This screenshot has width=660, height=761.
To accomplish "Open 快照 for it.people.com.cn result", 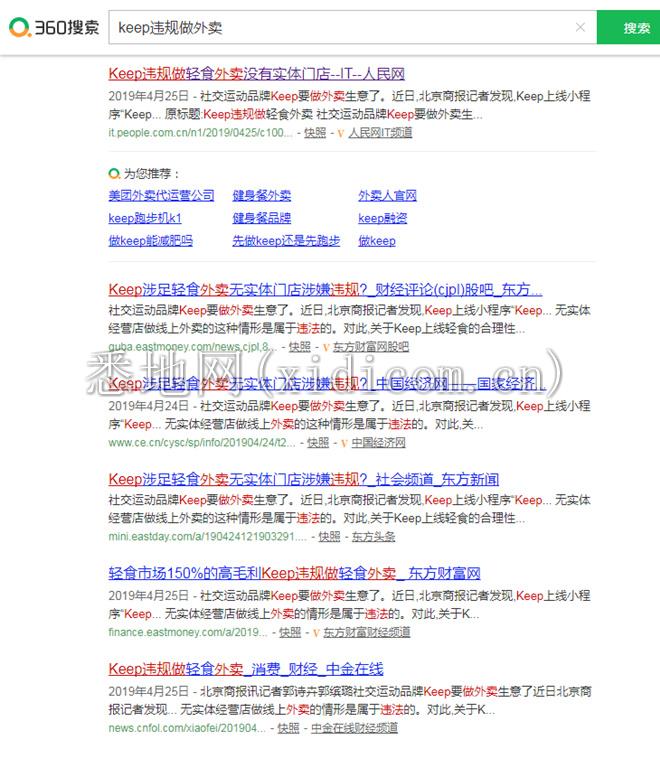I will pos(315,132).
